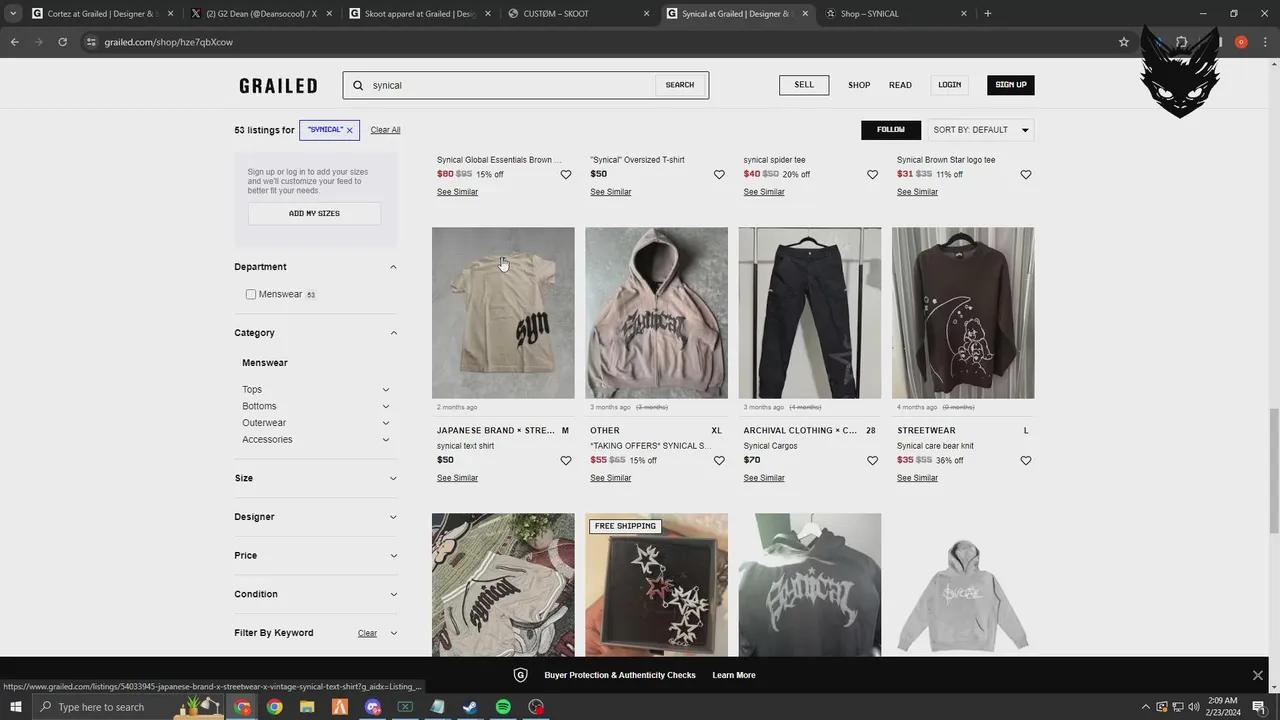Expand the Size filter section
The height and width of the screenshot is (720, 1280).
click(x=392, y=478)
